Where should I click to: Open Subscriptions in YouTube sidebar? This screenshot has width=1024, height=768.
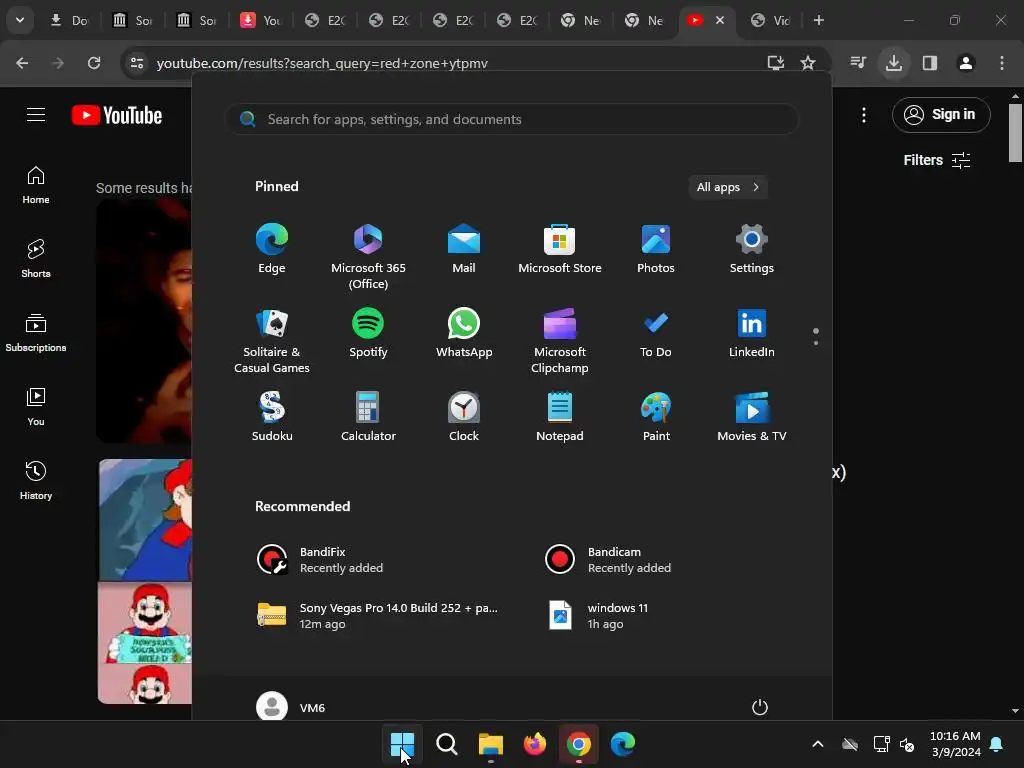[36, 333]
